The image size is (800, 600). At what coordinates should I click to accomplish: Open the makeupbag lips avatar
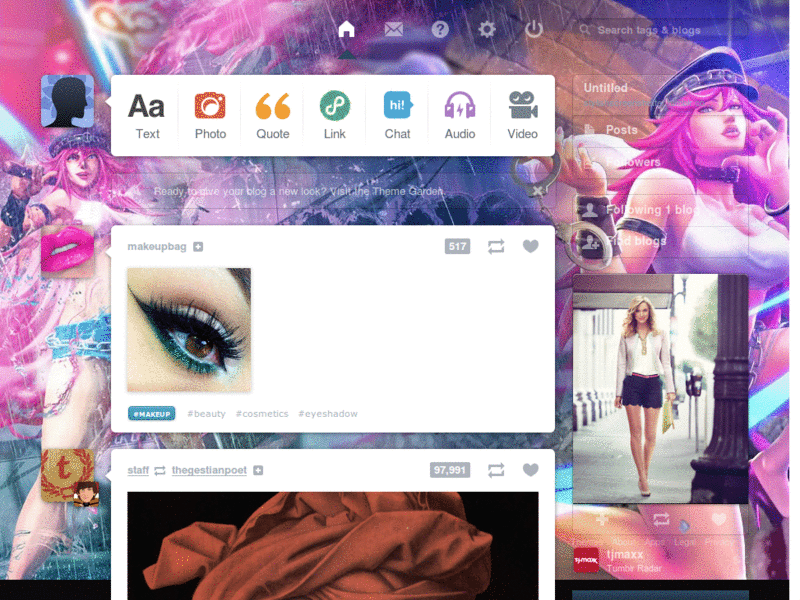click(67, 251)
